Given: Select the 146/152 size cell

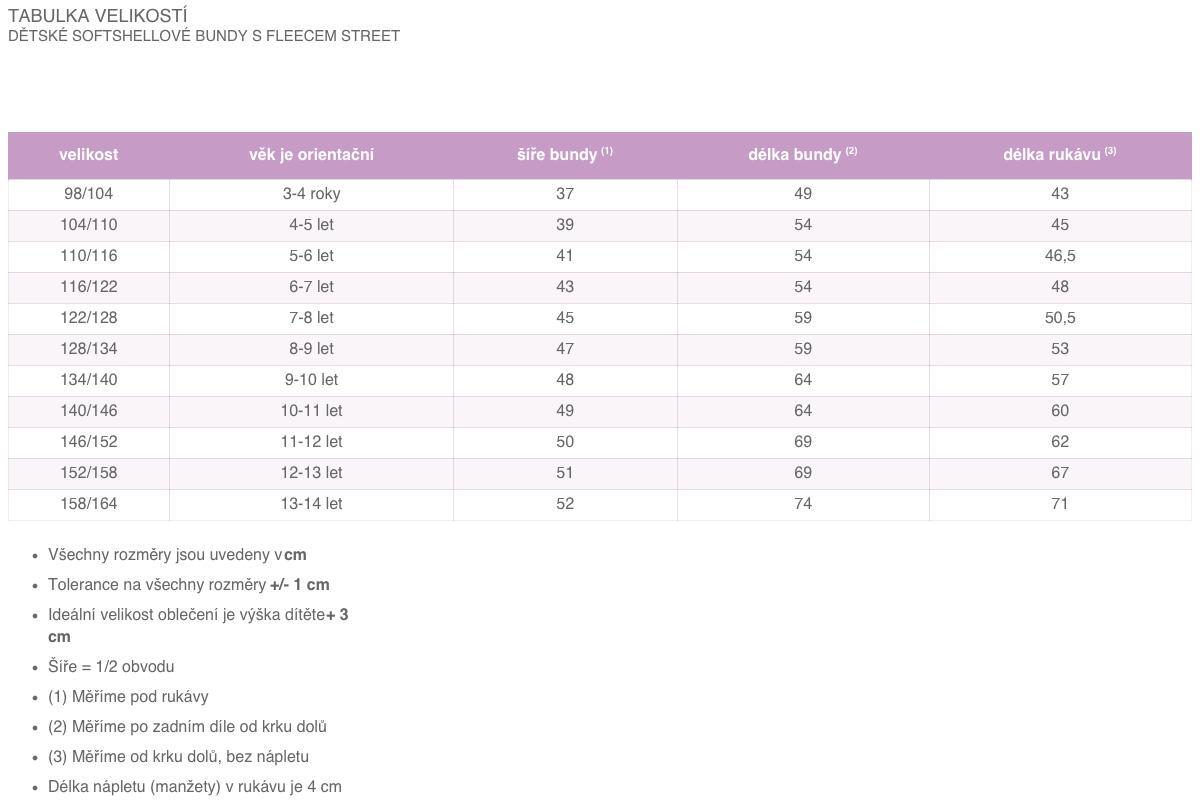Looking at the screenshot, I should 89,442.
